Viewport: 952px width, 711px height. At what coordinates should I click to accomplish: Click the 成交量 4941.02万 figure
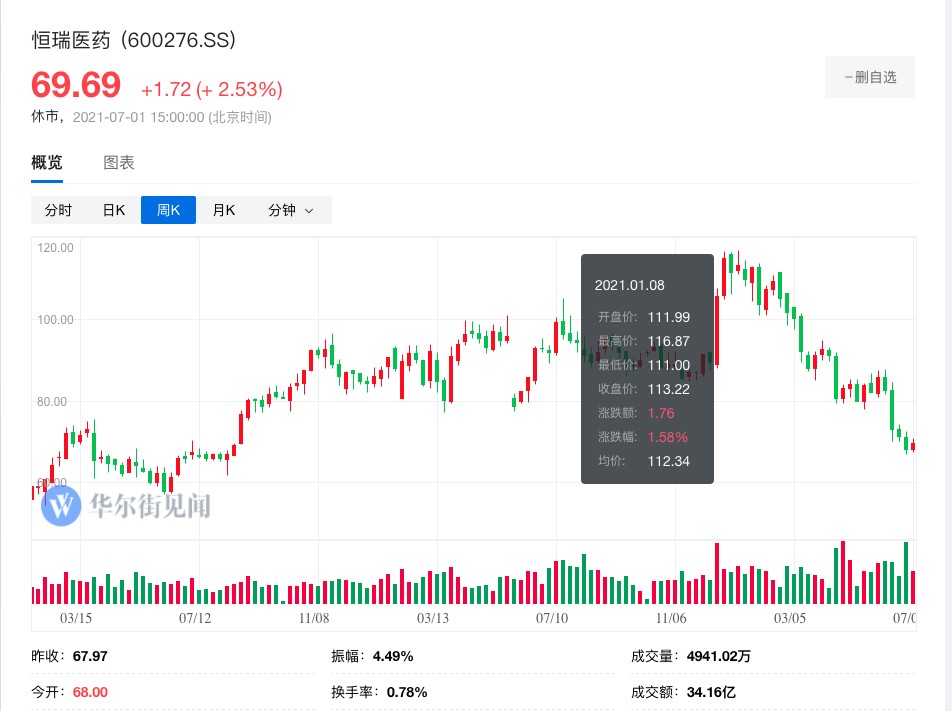click(720, 657)
